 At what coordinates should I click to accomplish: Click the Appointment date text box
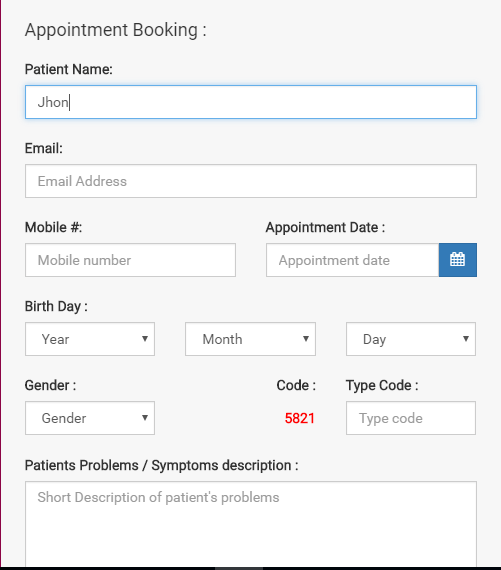pos(352,260)
